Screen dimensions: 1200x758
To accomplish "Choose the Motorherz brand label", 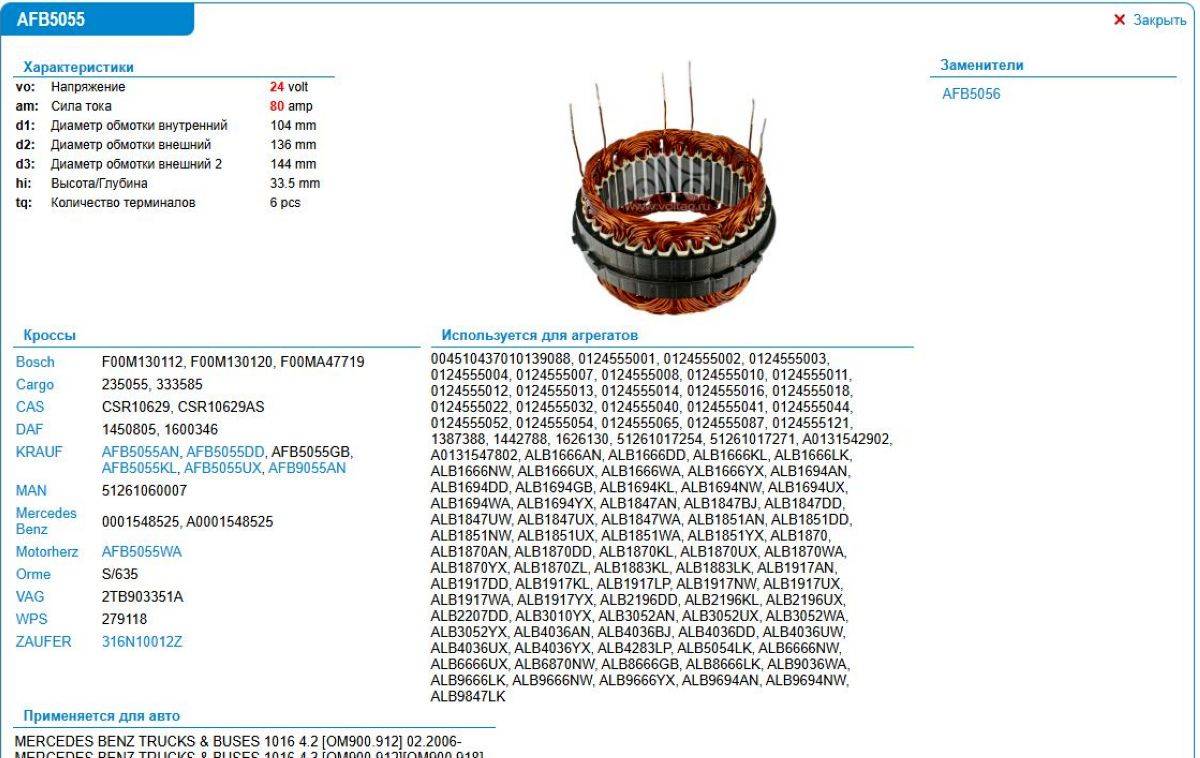I will (47, 552).
